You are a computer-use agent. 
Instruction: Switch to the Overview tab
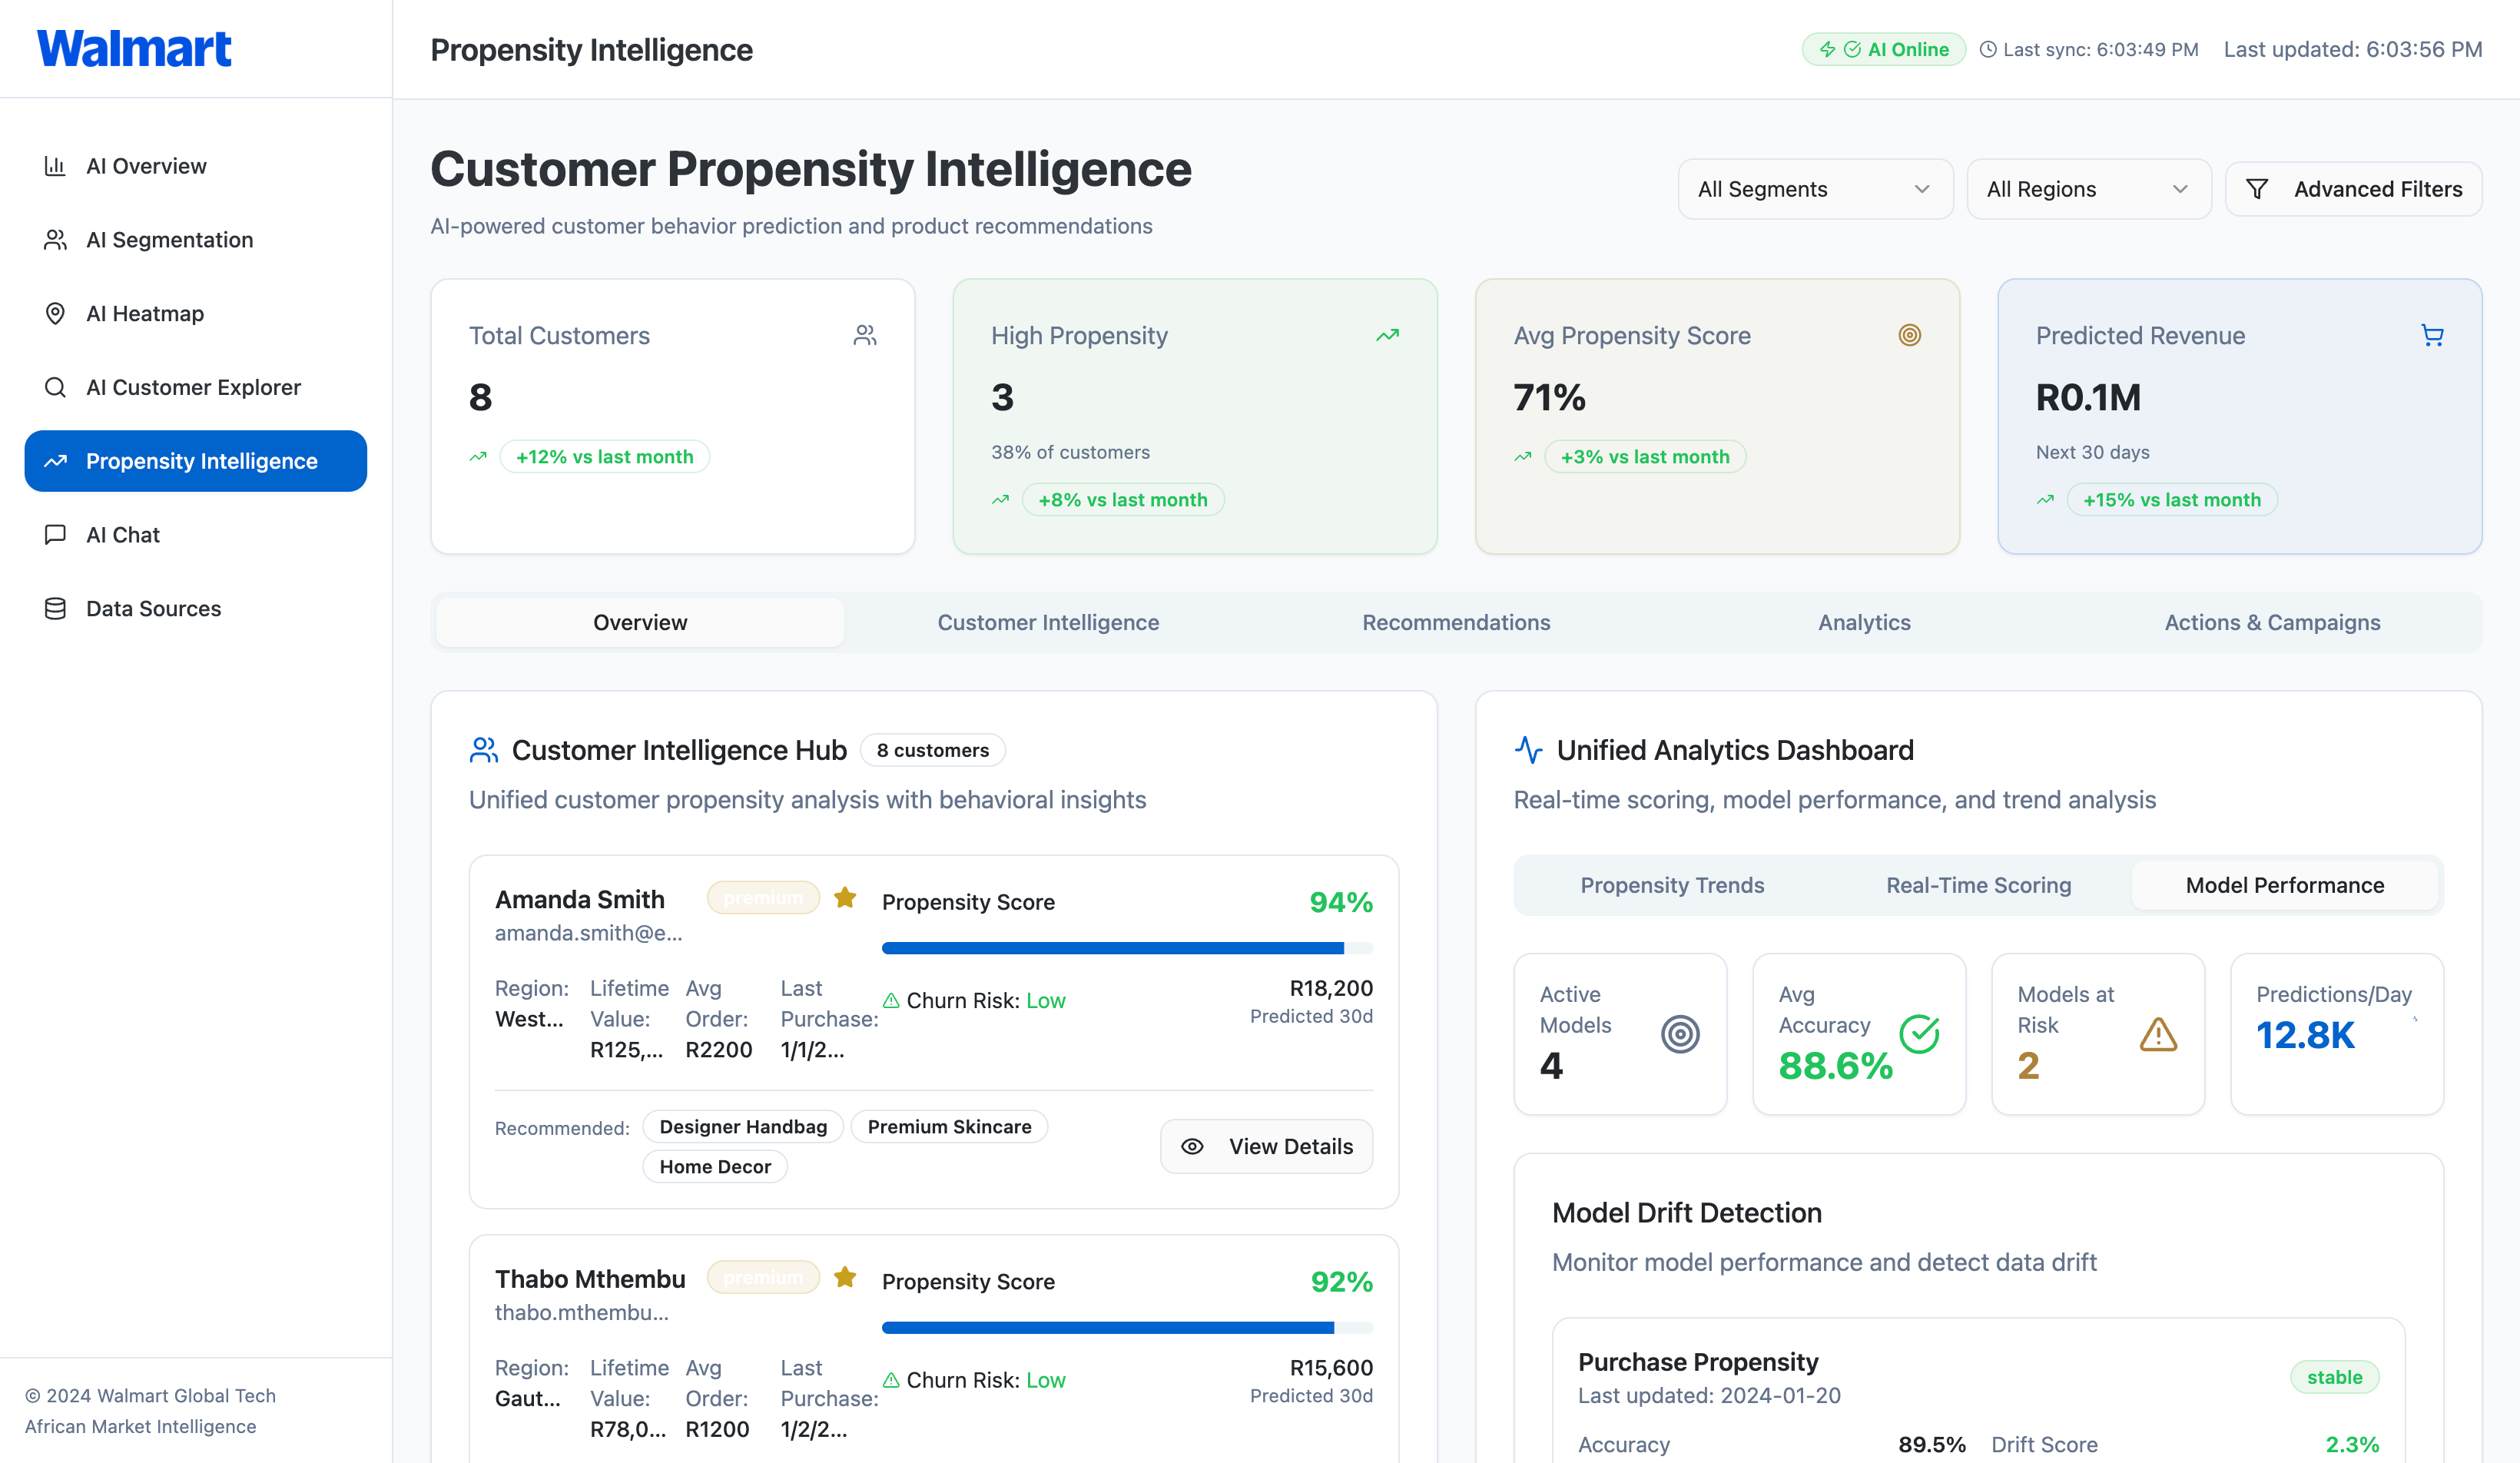point(640,622)
